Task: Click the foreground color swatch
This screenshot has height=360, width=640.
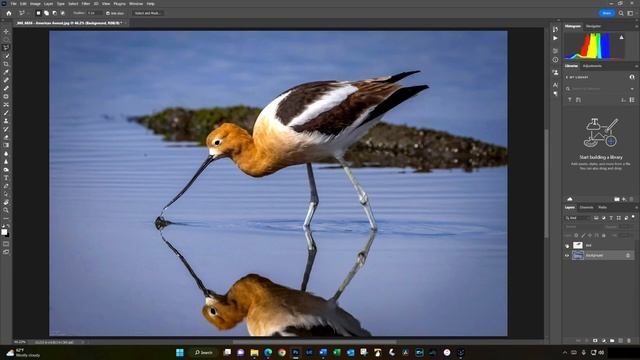Action: pyautogui.click(x=4, y=232)
